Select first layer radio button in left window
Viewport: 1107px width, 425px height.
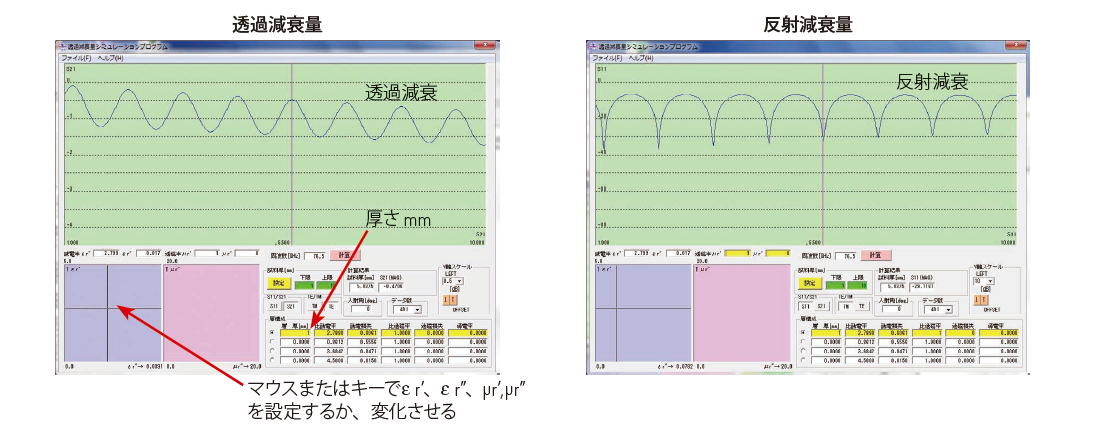pyautogui.click(x=270, y=332)
